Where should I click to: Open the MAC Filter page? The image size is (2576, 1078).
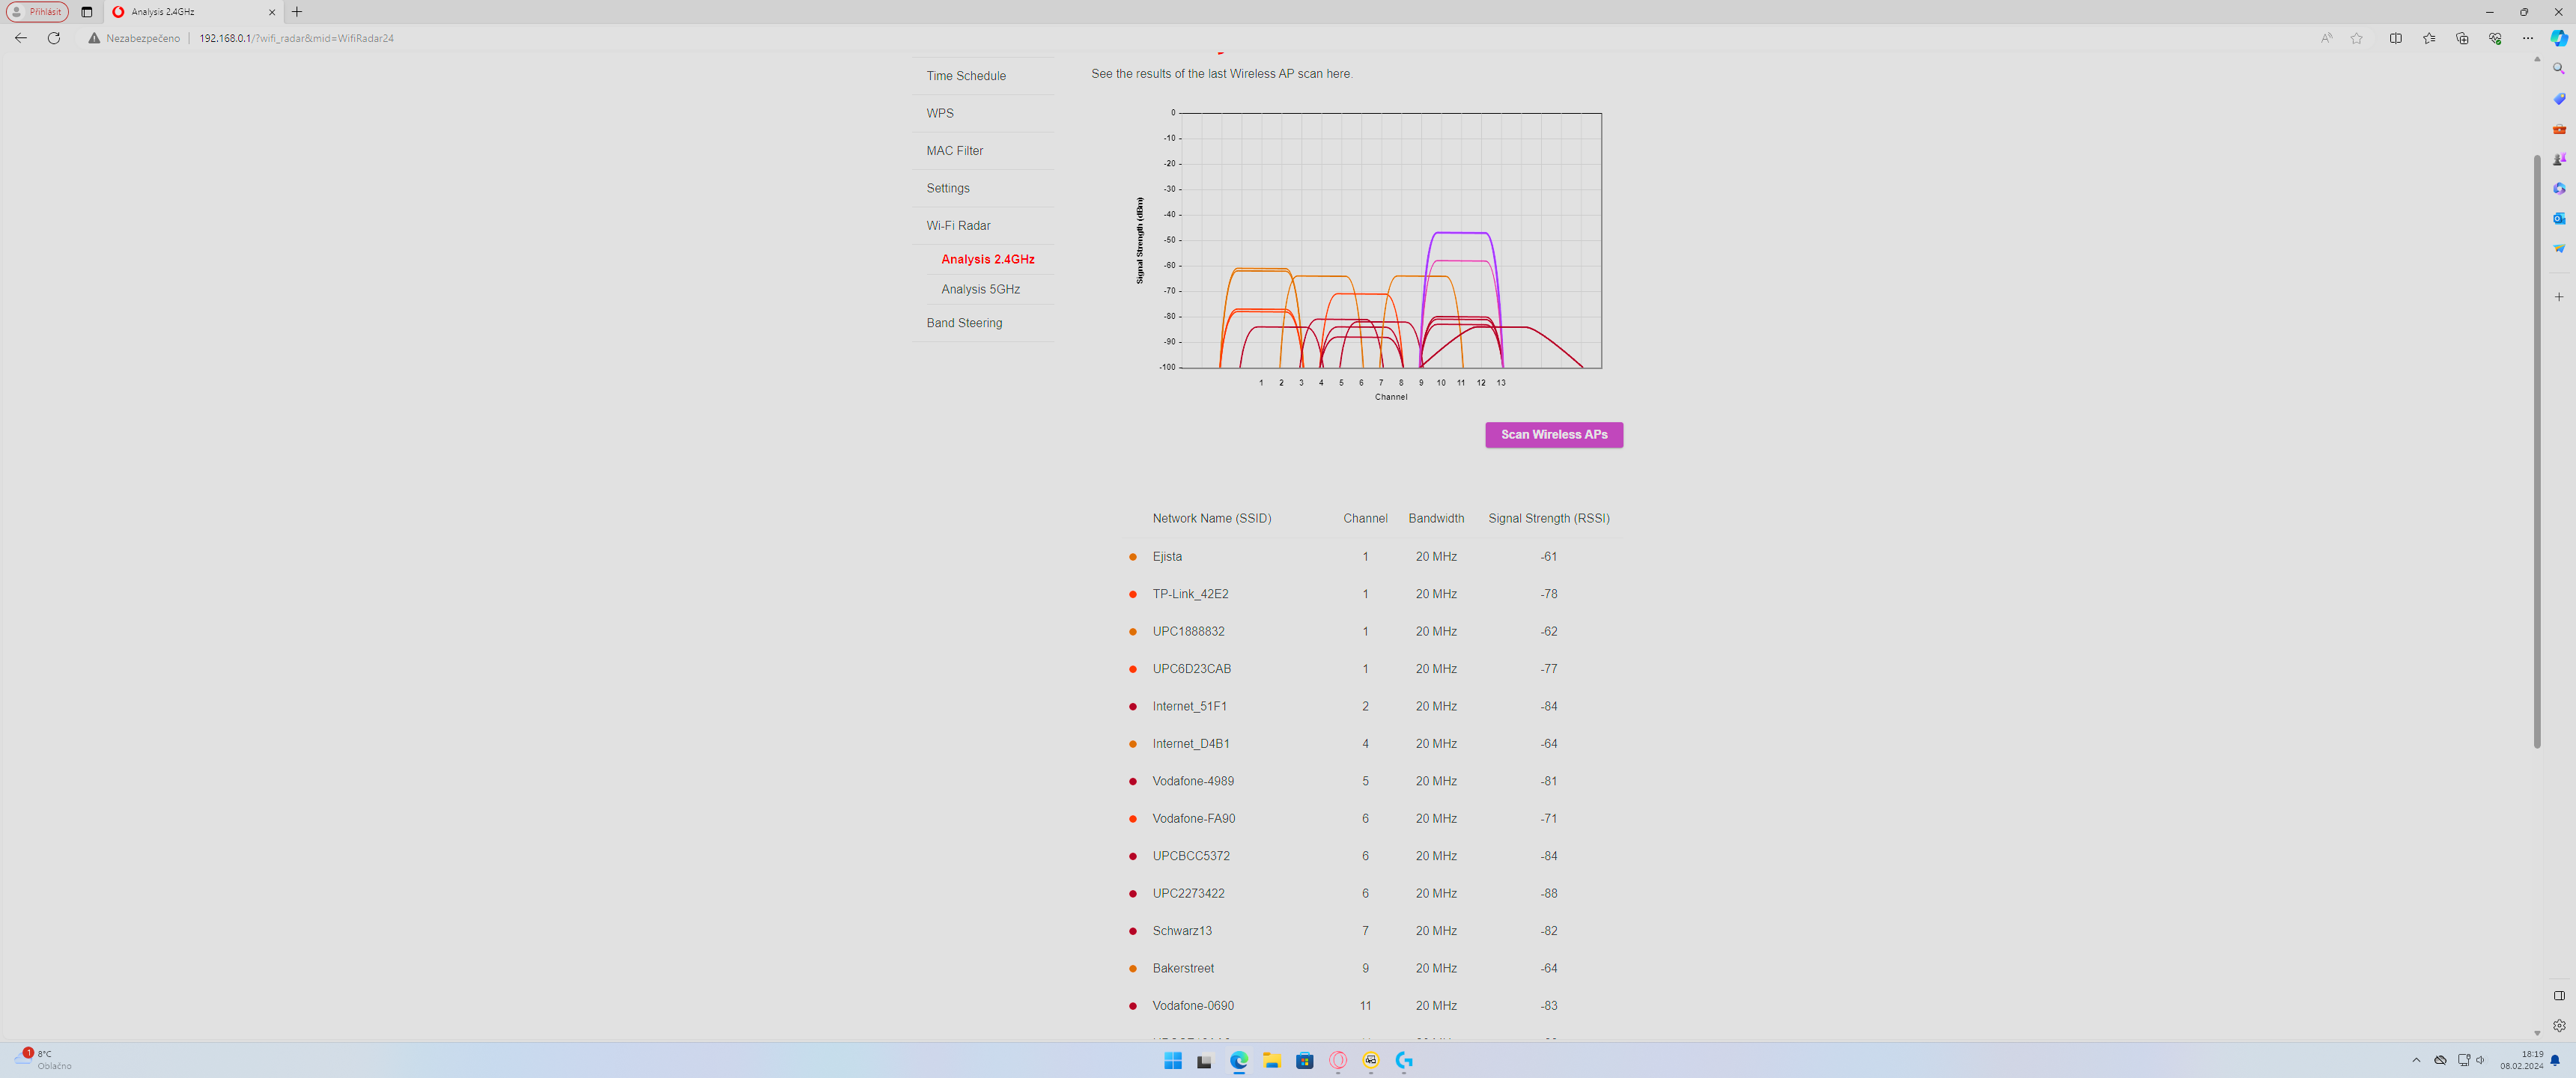954,151
